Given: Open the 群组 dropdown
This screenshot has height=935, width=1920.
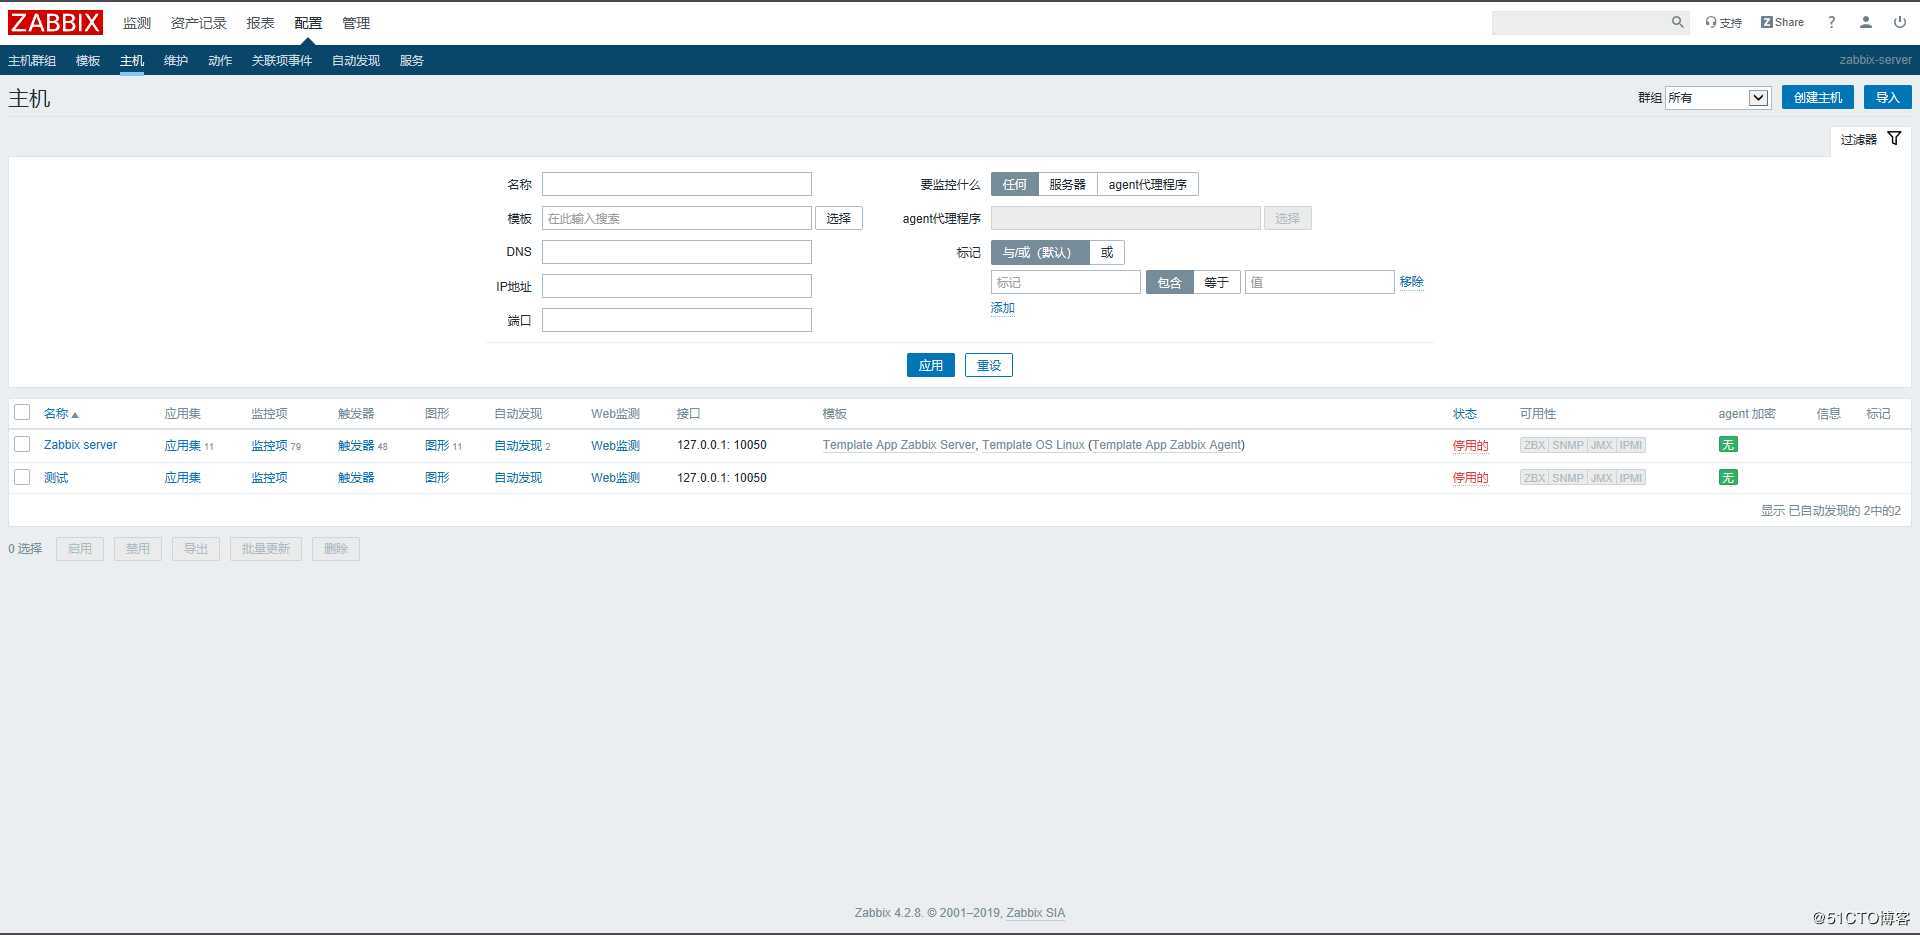Looking at the screenshot, I should [x=1717, y=97].
